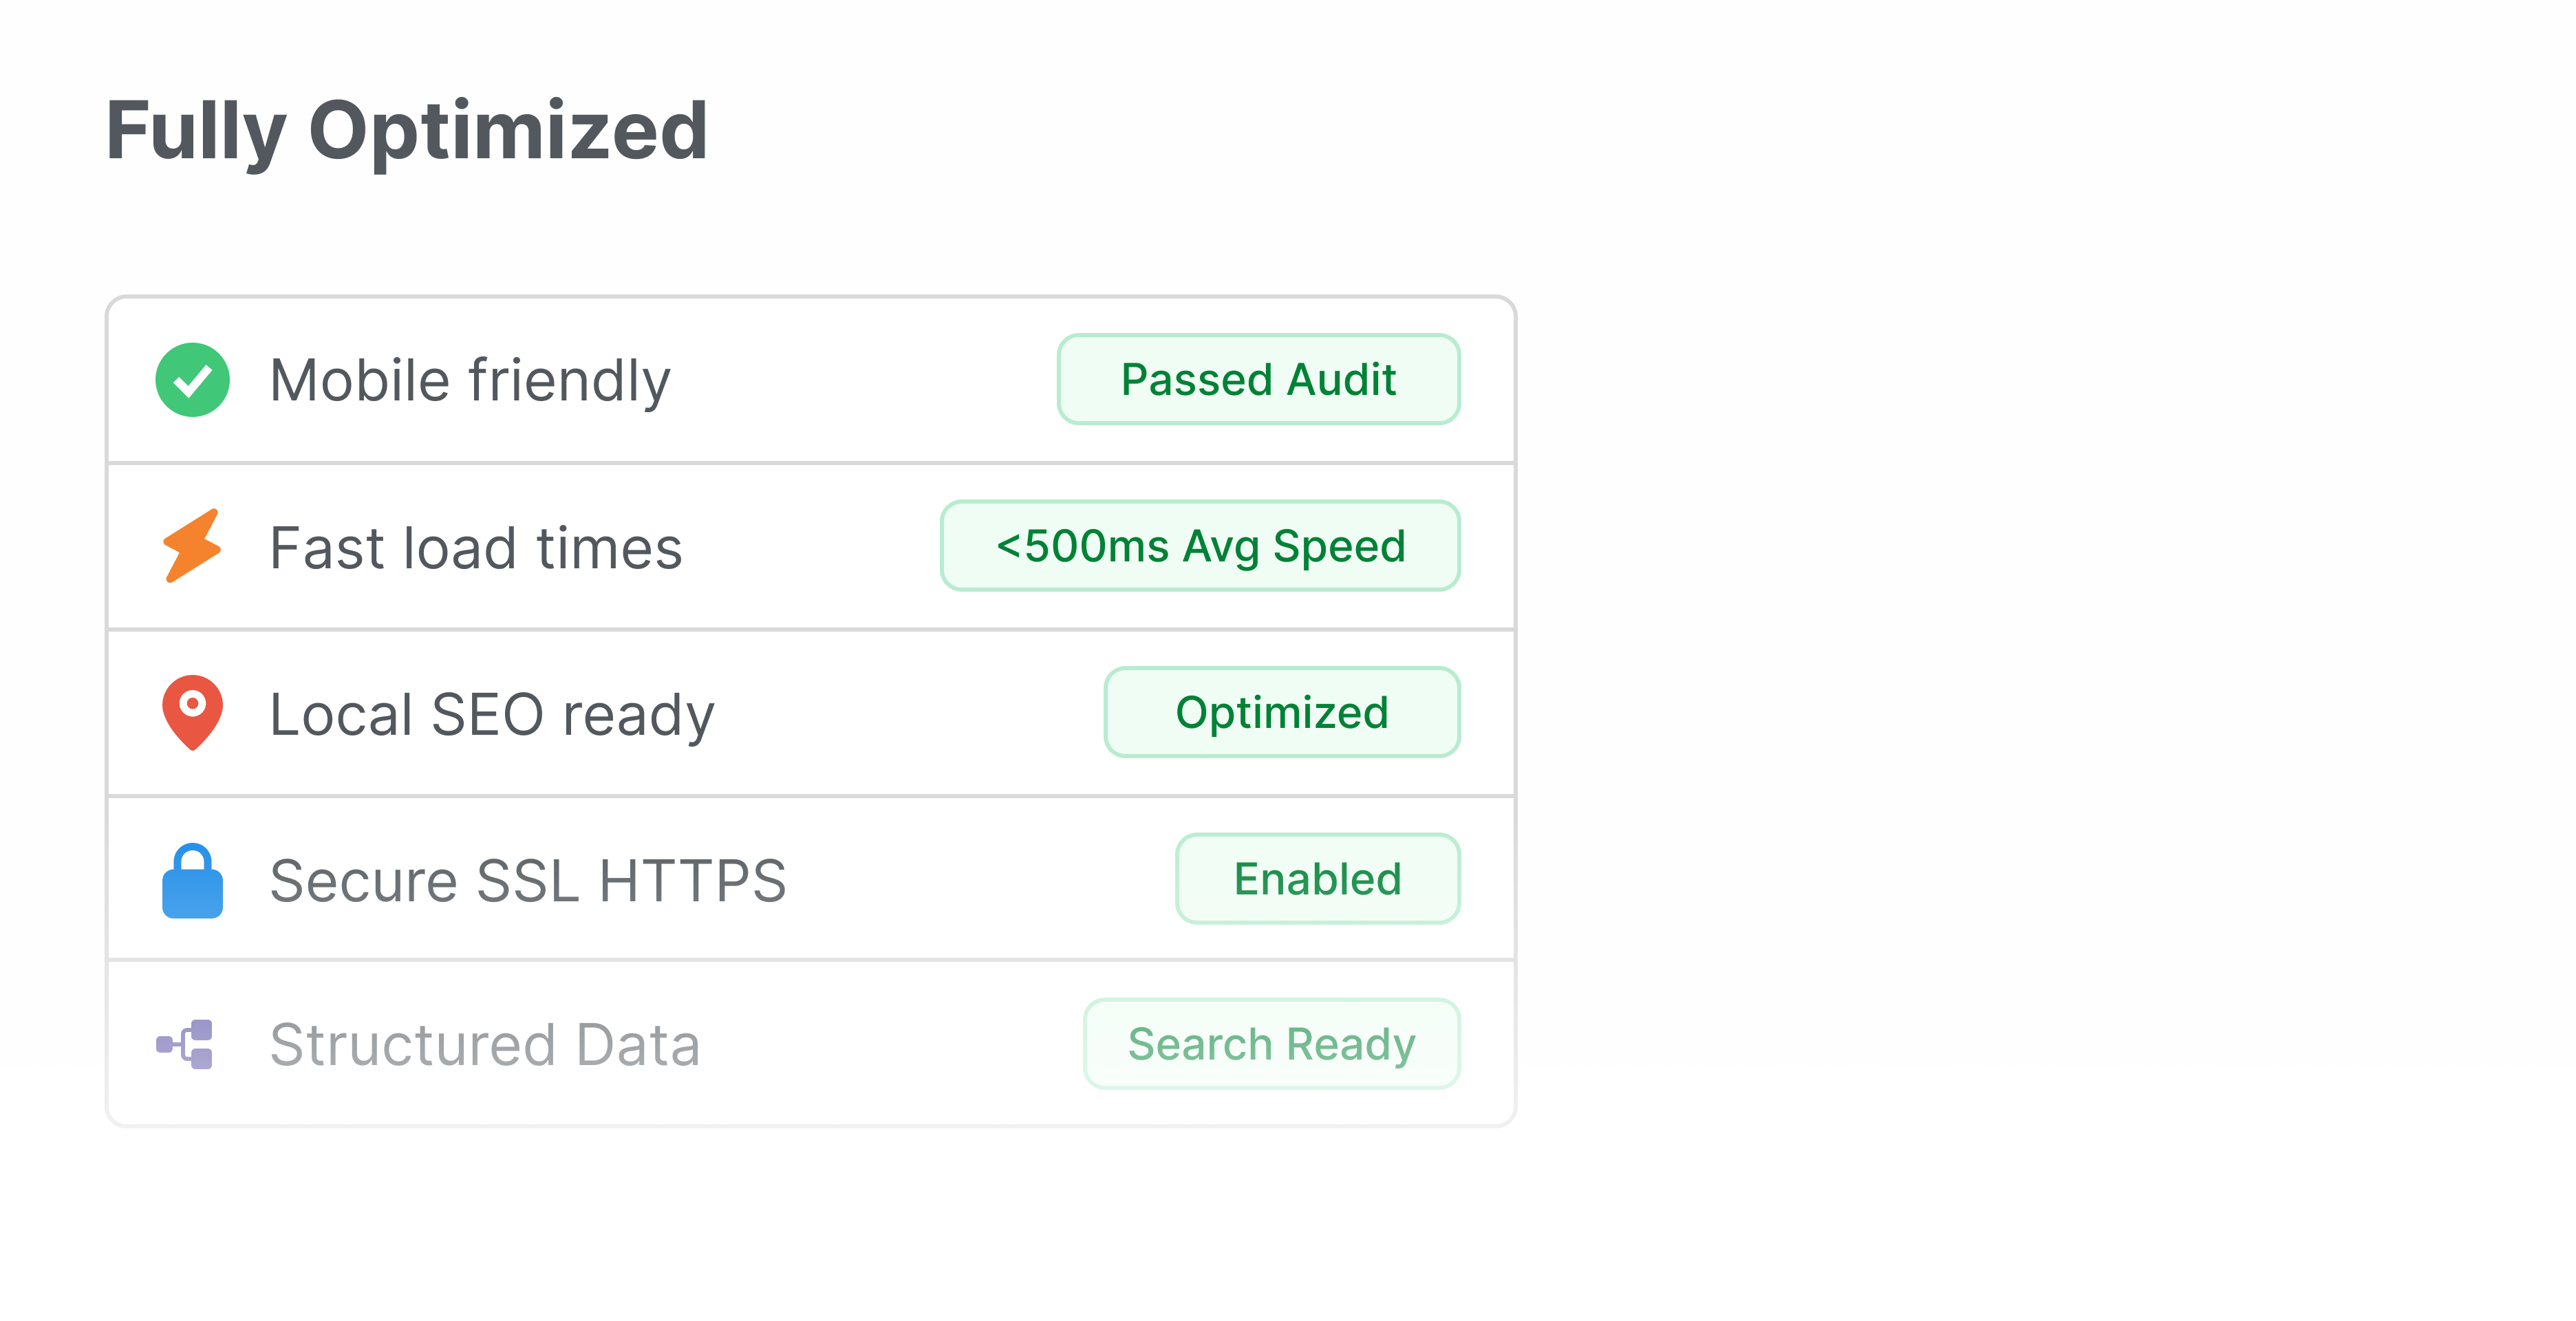Select the whole Local SEO ready row
This screenshot has height=1321, width=2576.
click(900, 714)
